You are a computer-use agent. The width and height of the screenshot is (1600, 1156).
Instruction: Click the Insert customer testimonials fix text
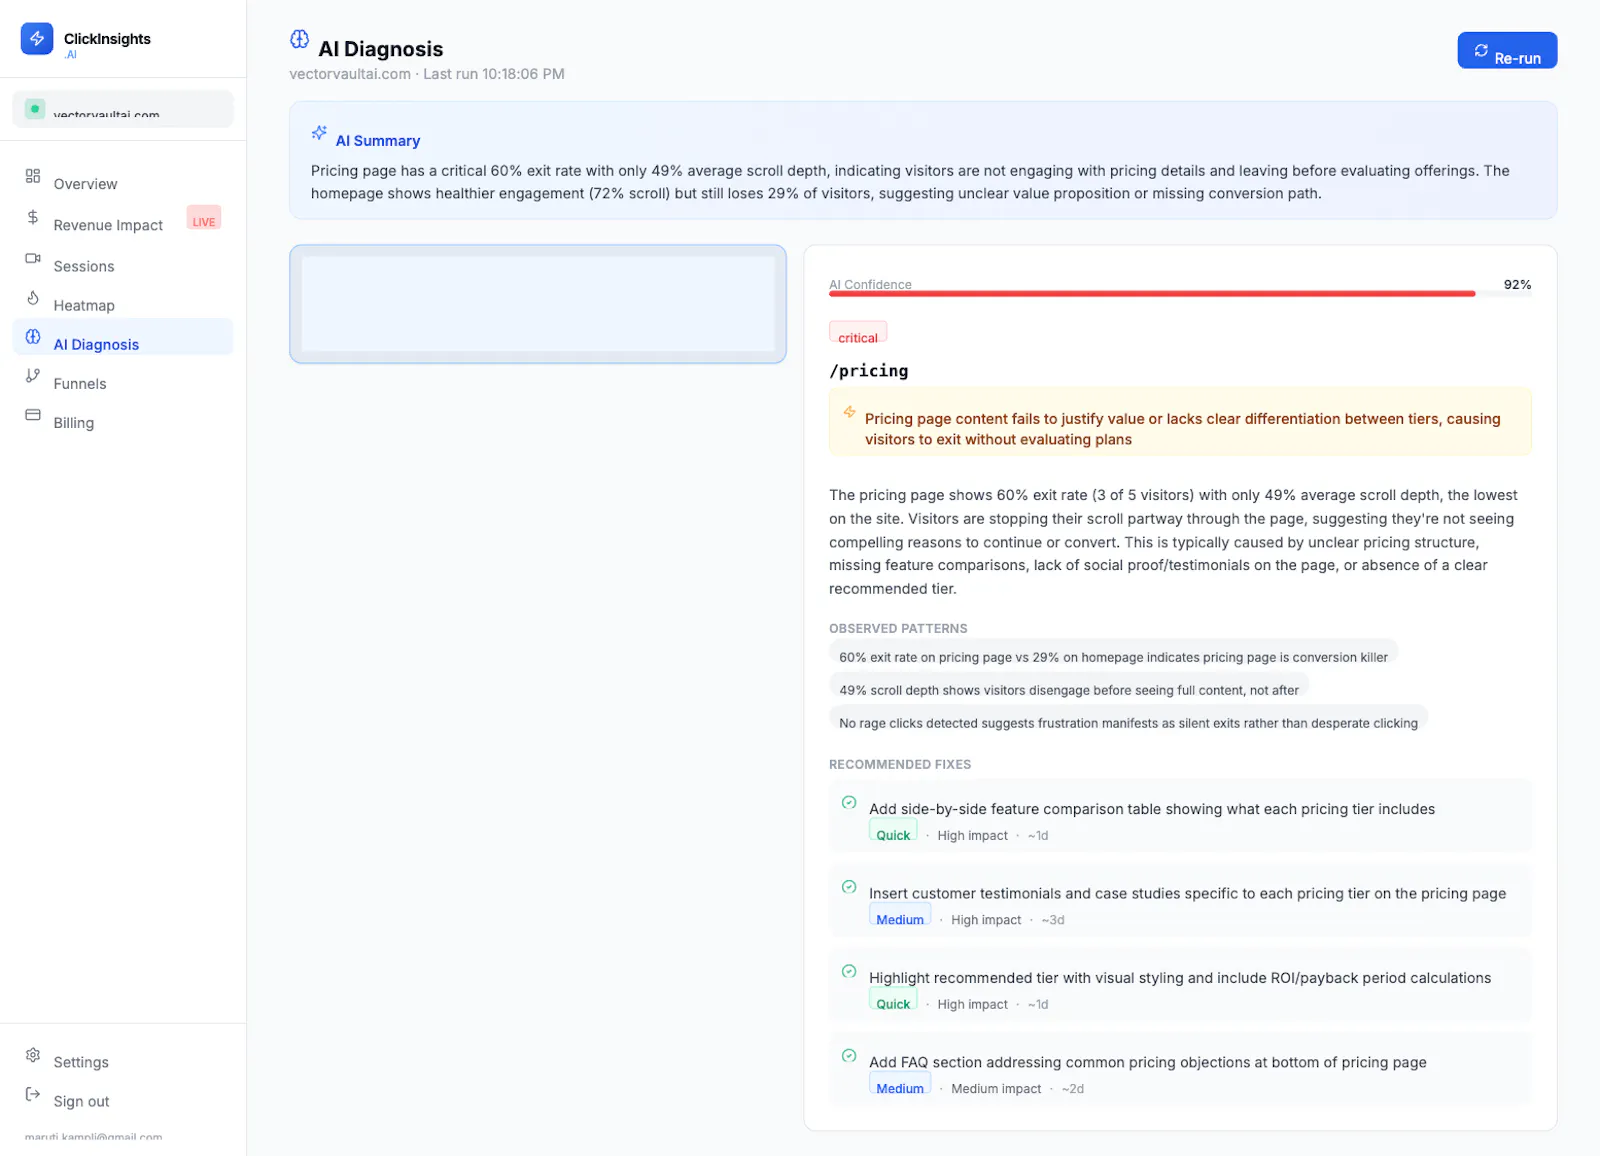[x=1187, y=893]
